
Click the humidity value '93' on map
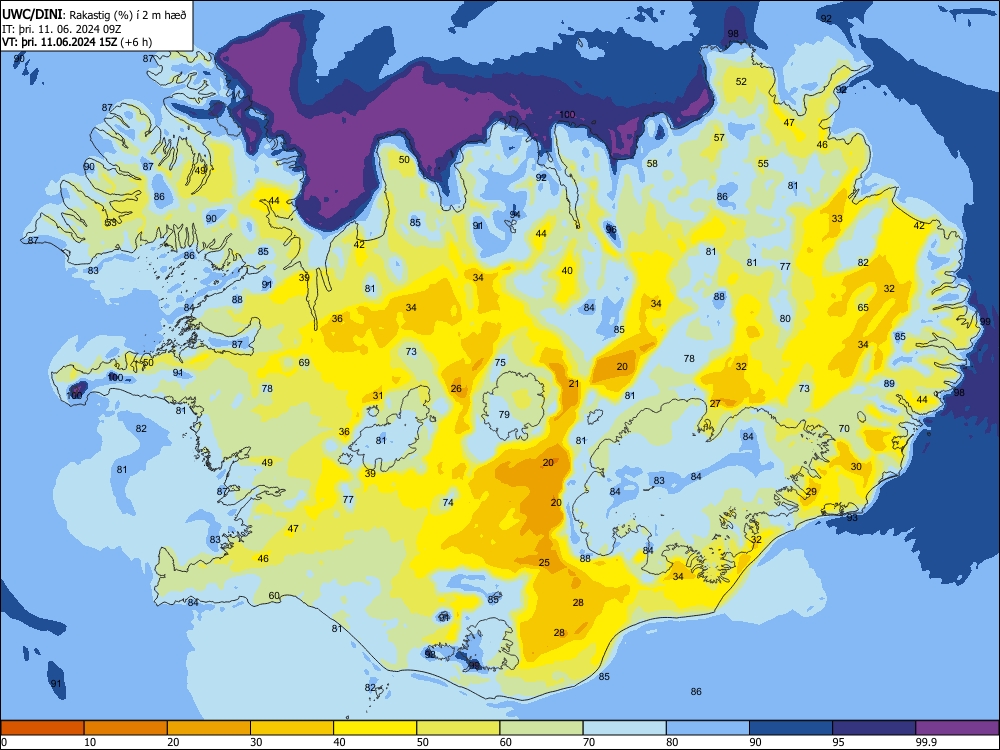[x=852, y=518]
